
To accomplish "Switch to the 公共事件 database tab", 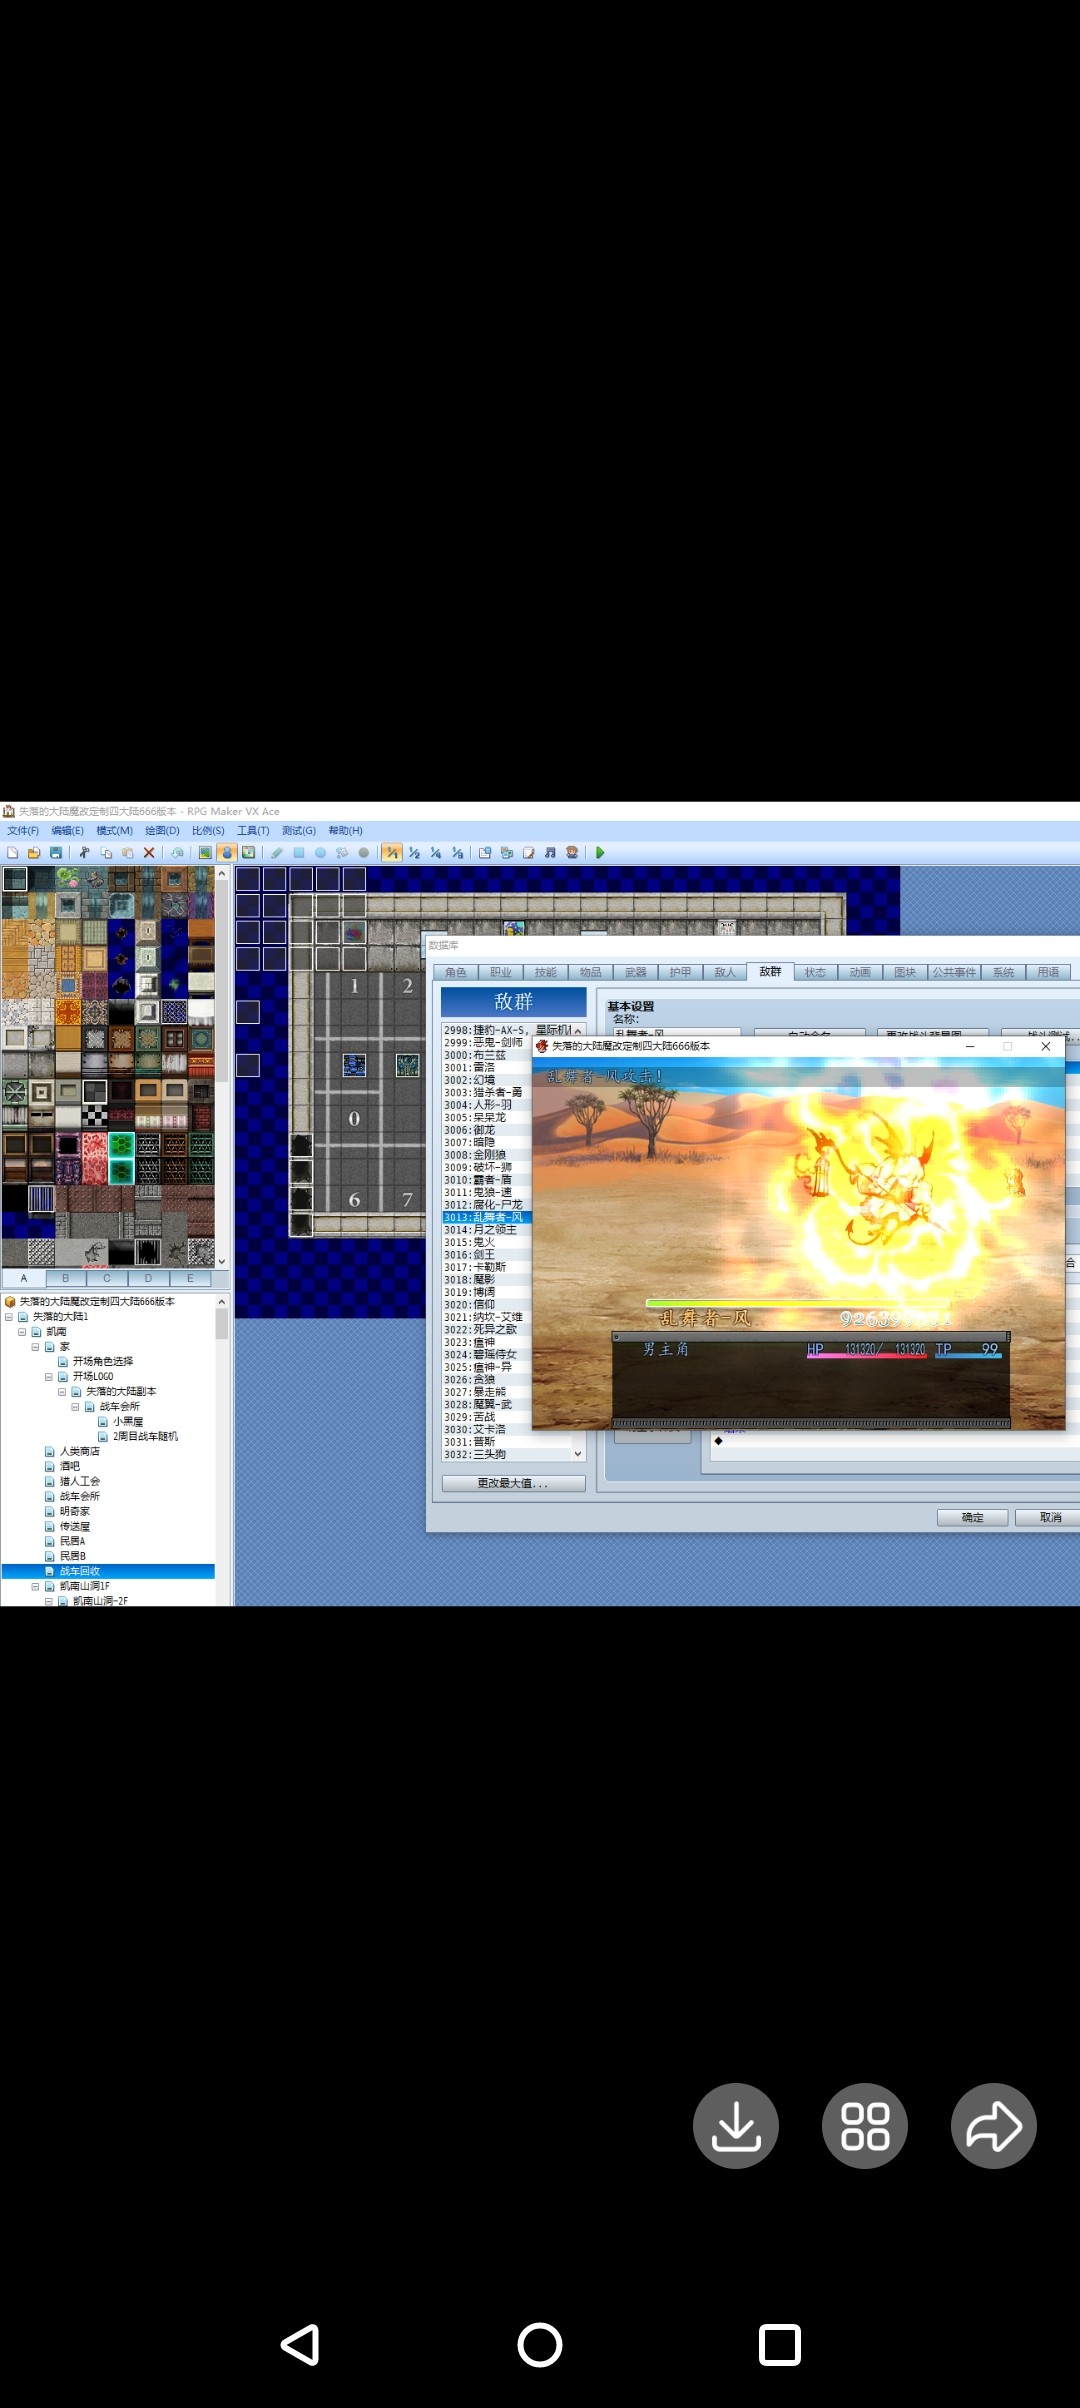I will (x=955, y=972).
